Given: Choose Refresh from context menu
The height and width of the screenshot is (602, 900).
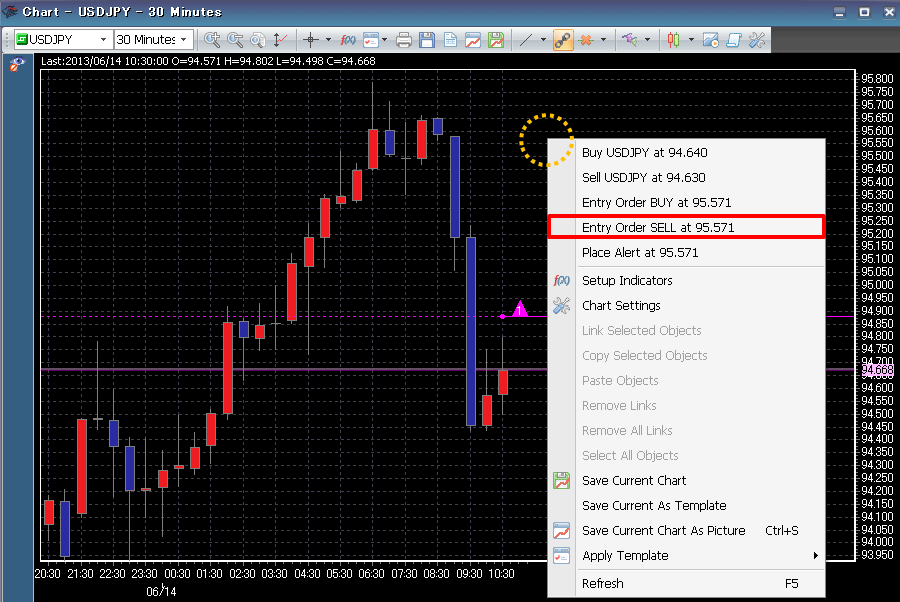Looking at the screenshot, I should 686,583.
